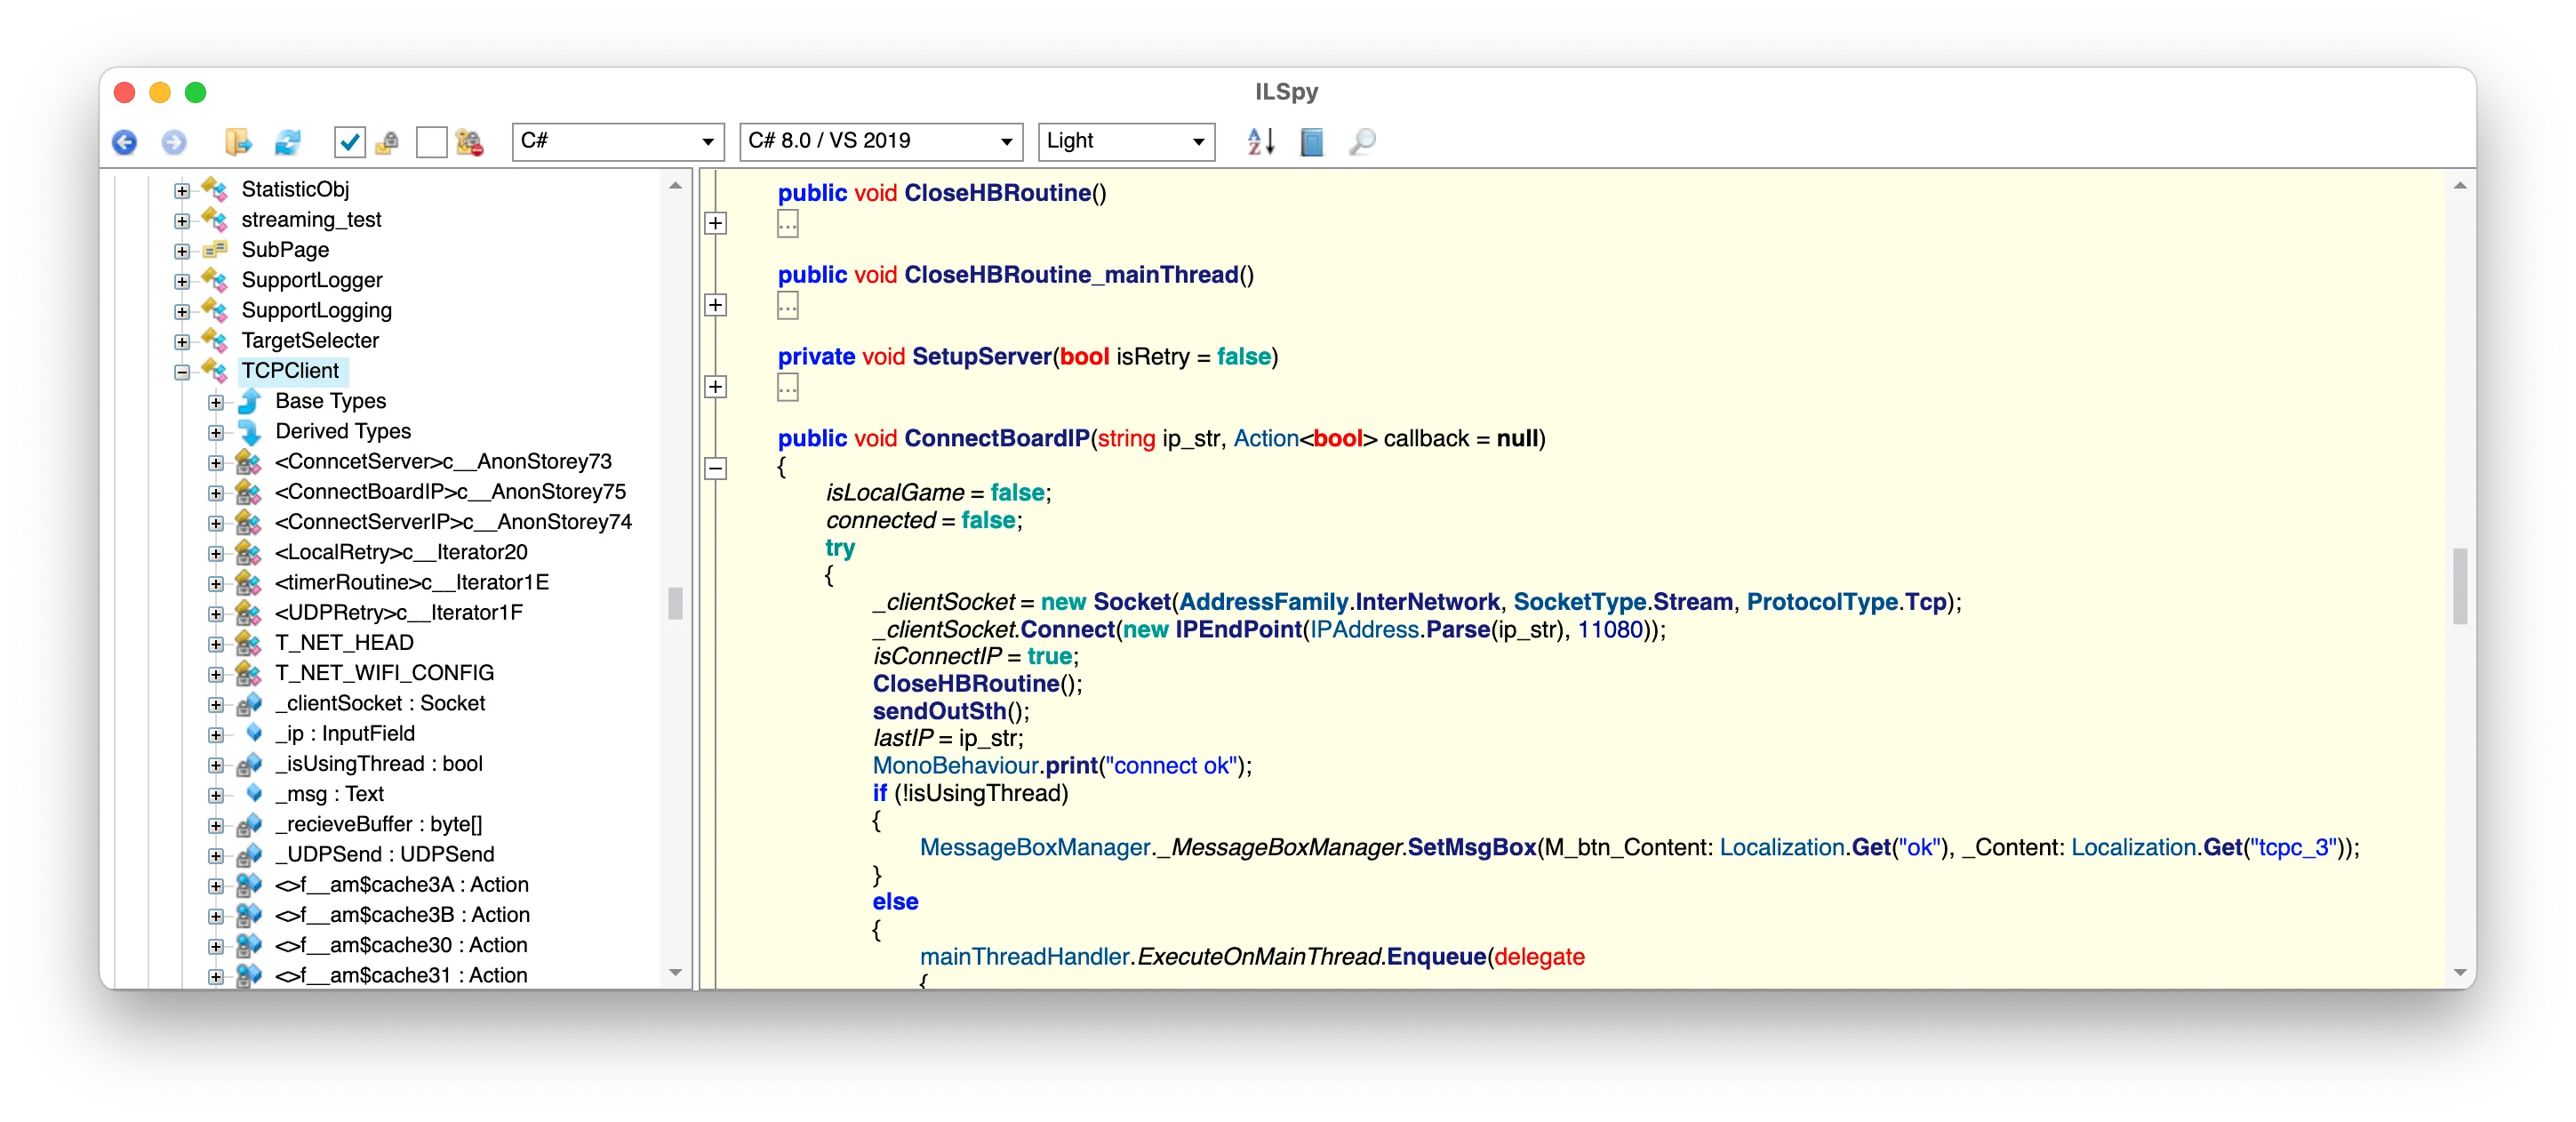This screenshot has height=1122, width=2576.
Task: Open search with the magnifying glass icon
Action: 1362,142
